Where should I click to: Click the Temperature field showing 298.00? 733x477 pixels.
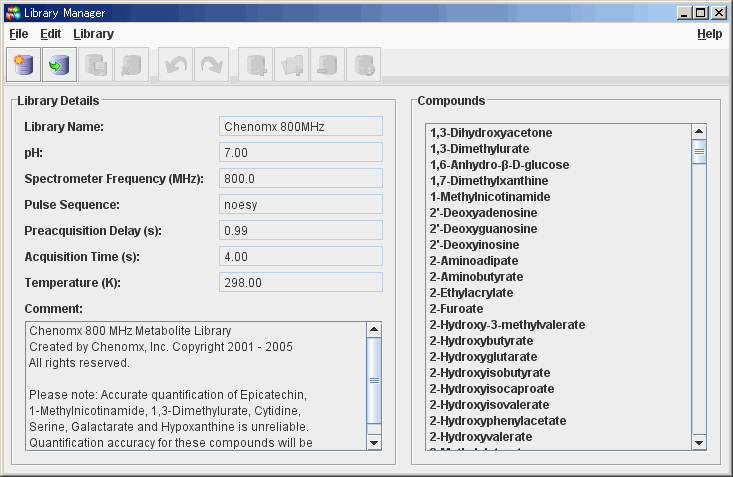(x=301, y=282)
